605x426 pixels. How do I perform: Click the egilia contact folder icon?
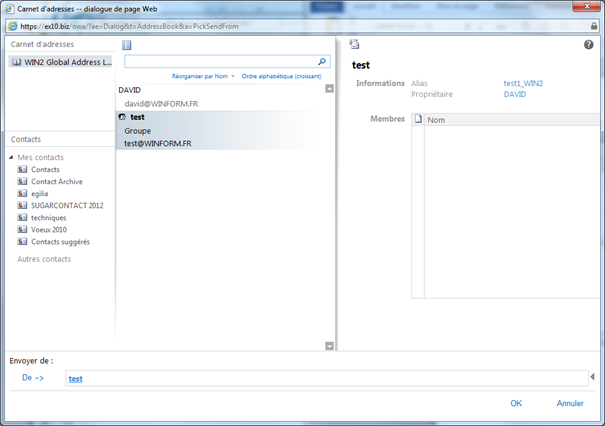click(x=22, y=194)
